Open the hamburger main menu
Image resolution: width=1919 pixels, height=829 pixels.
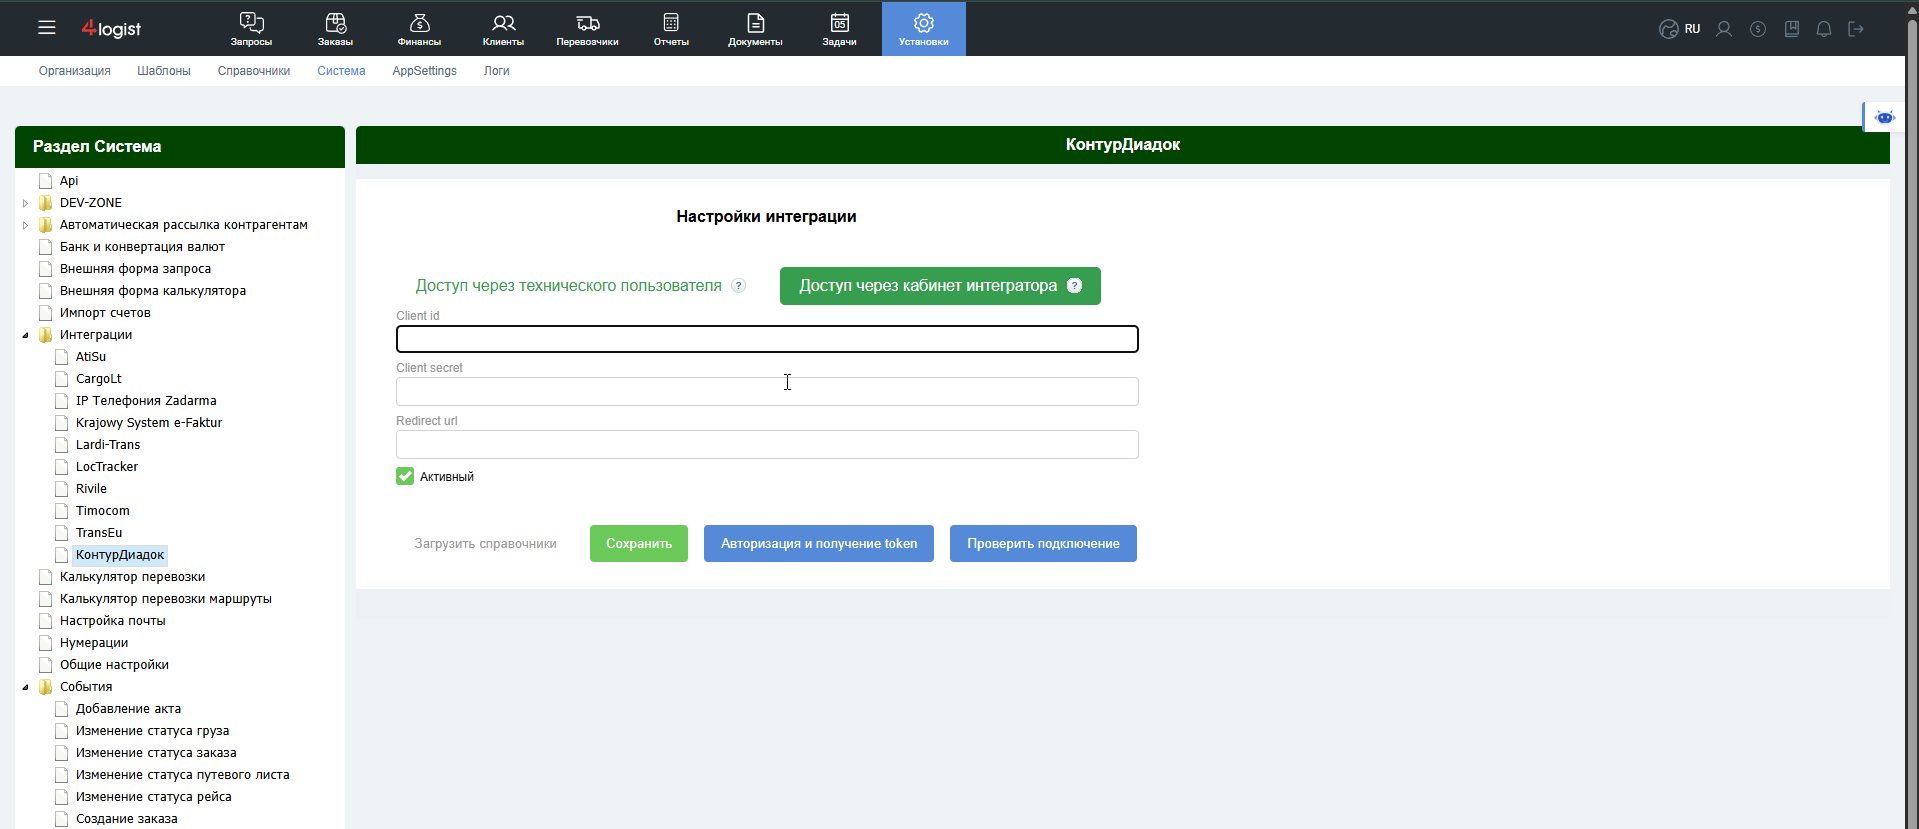[x=47, y=28]
